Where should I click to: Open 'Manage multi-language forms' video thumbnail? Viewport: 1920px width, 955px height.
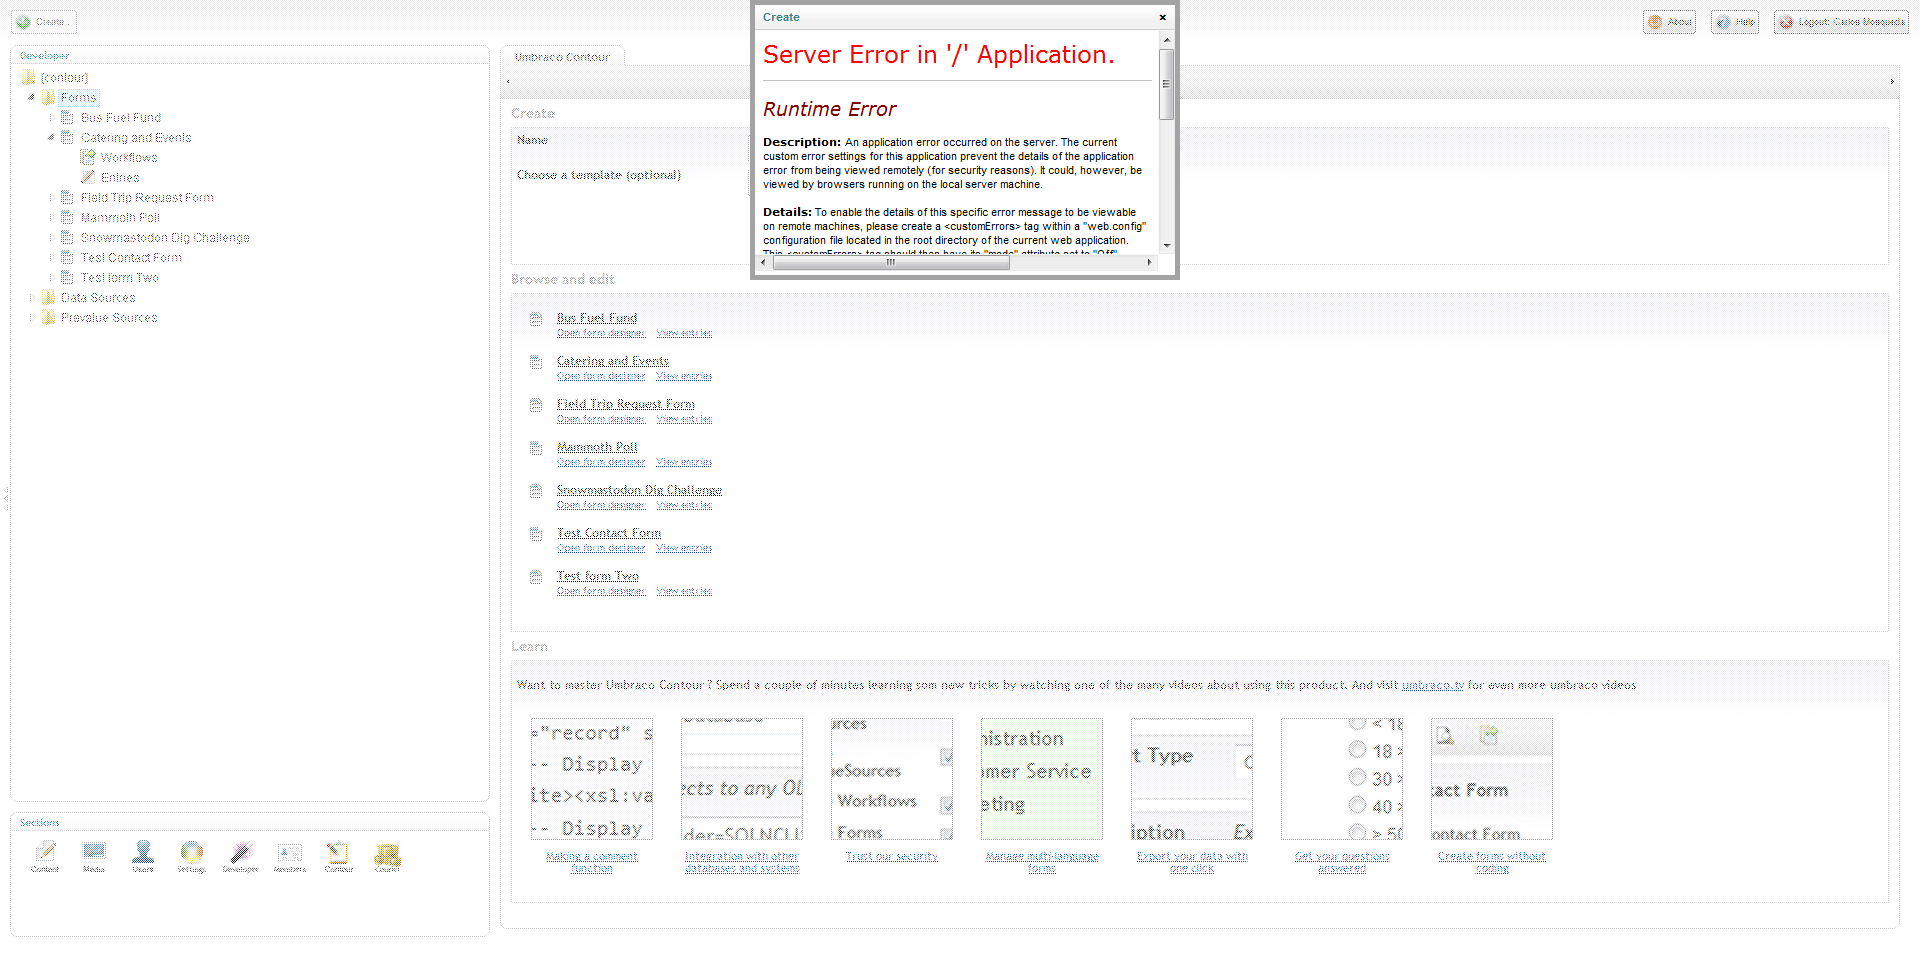(1042, 779)
